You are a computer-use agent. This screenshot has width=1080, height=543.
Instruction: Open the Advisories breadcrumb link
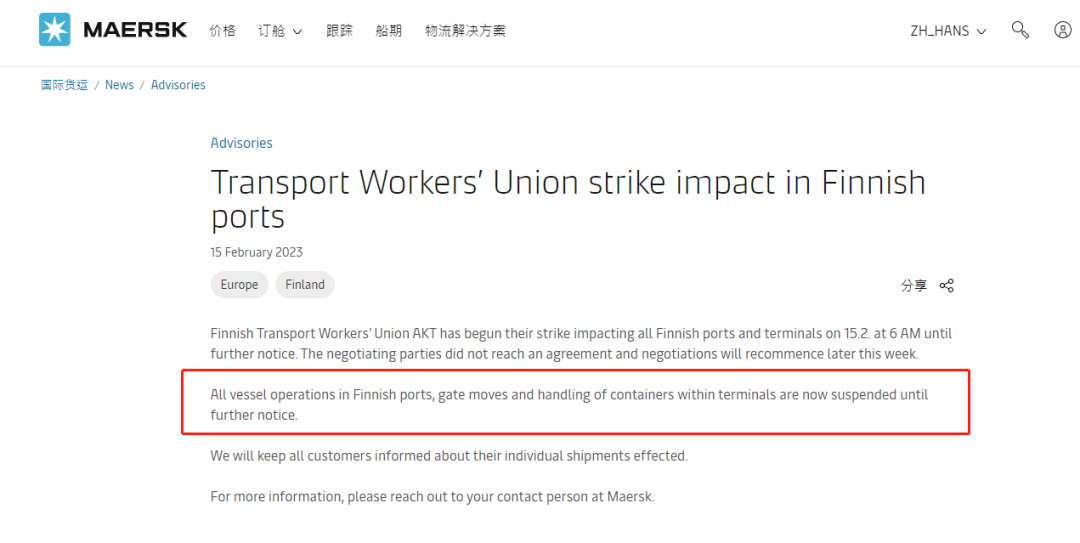click(178, 85)
